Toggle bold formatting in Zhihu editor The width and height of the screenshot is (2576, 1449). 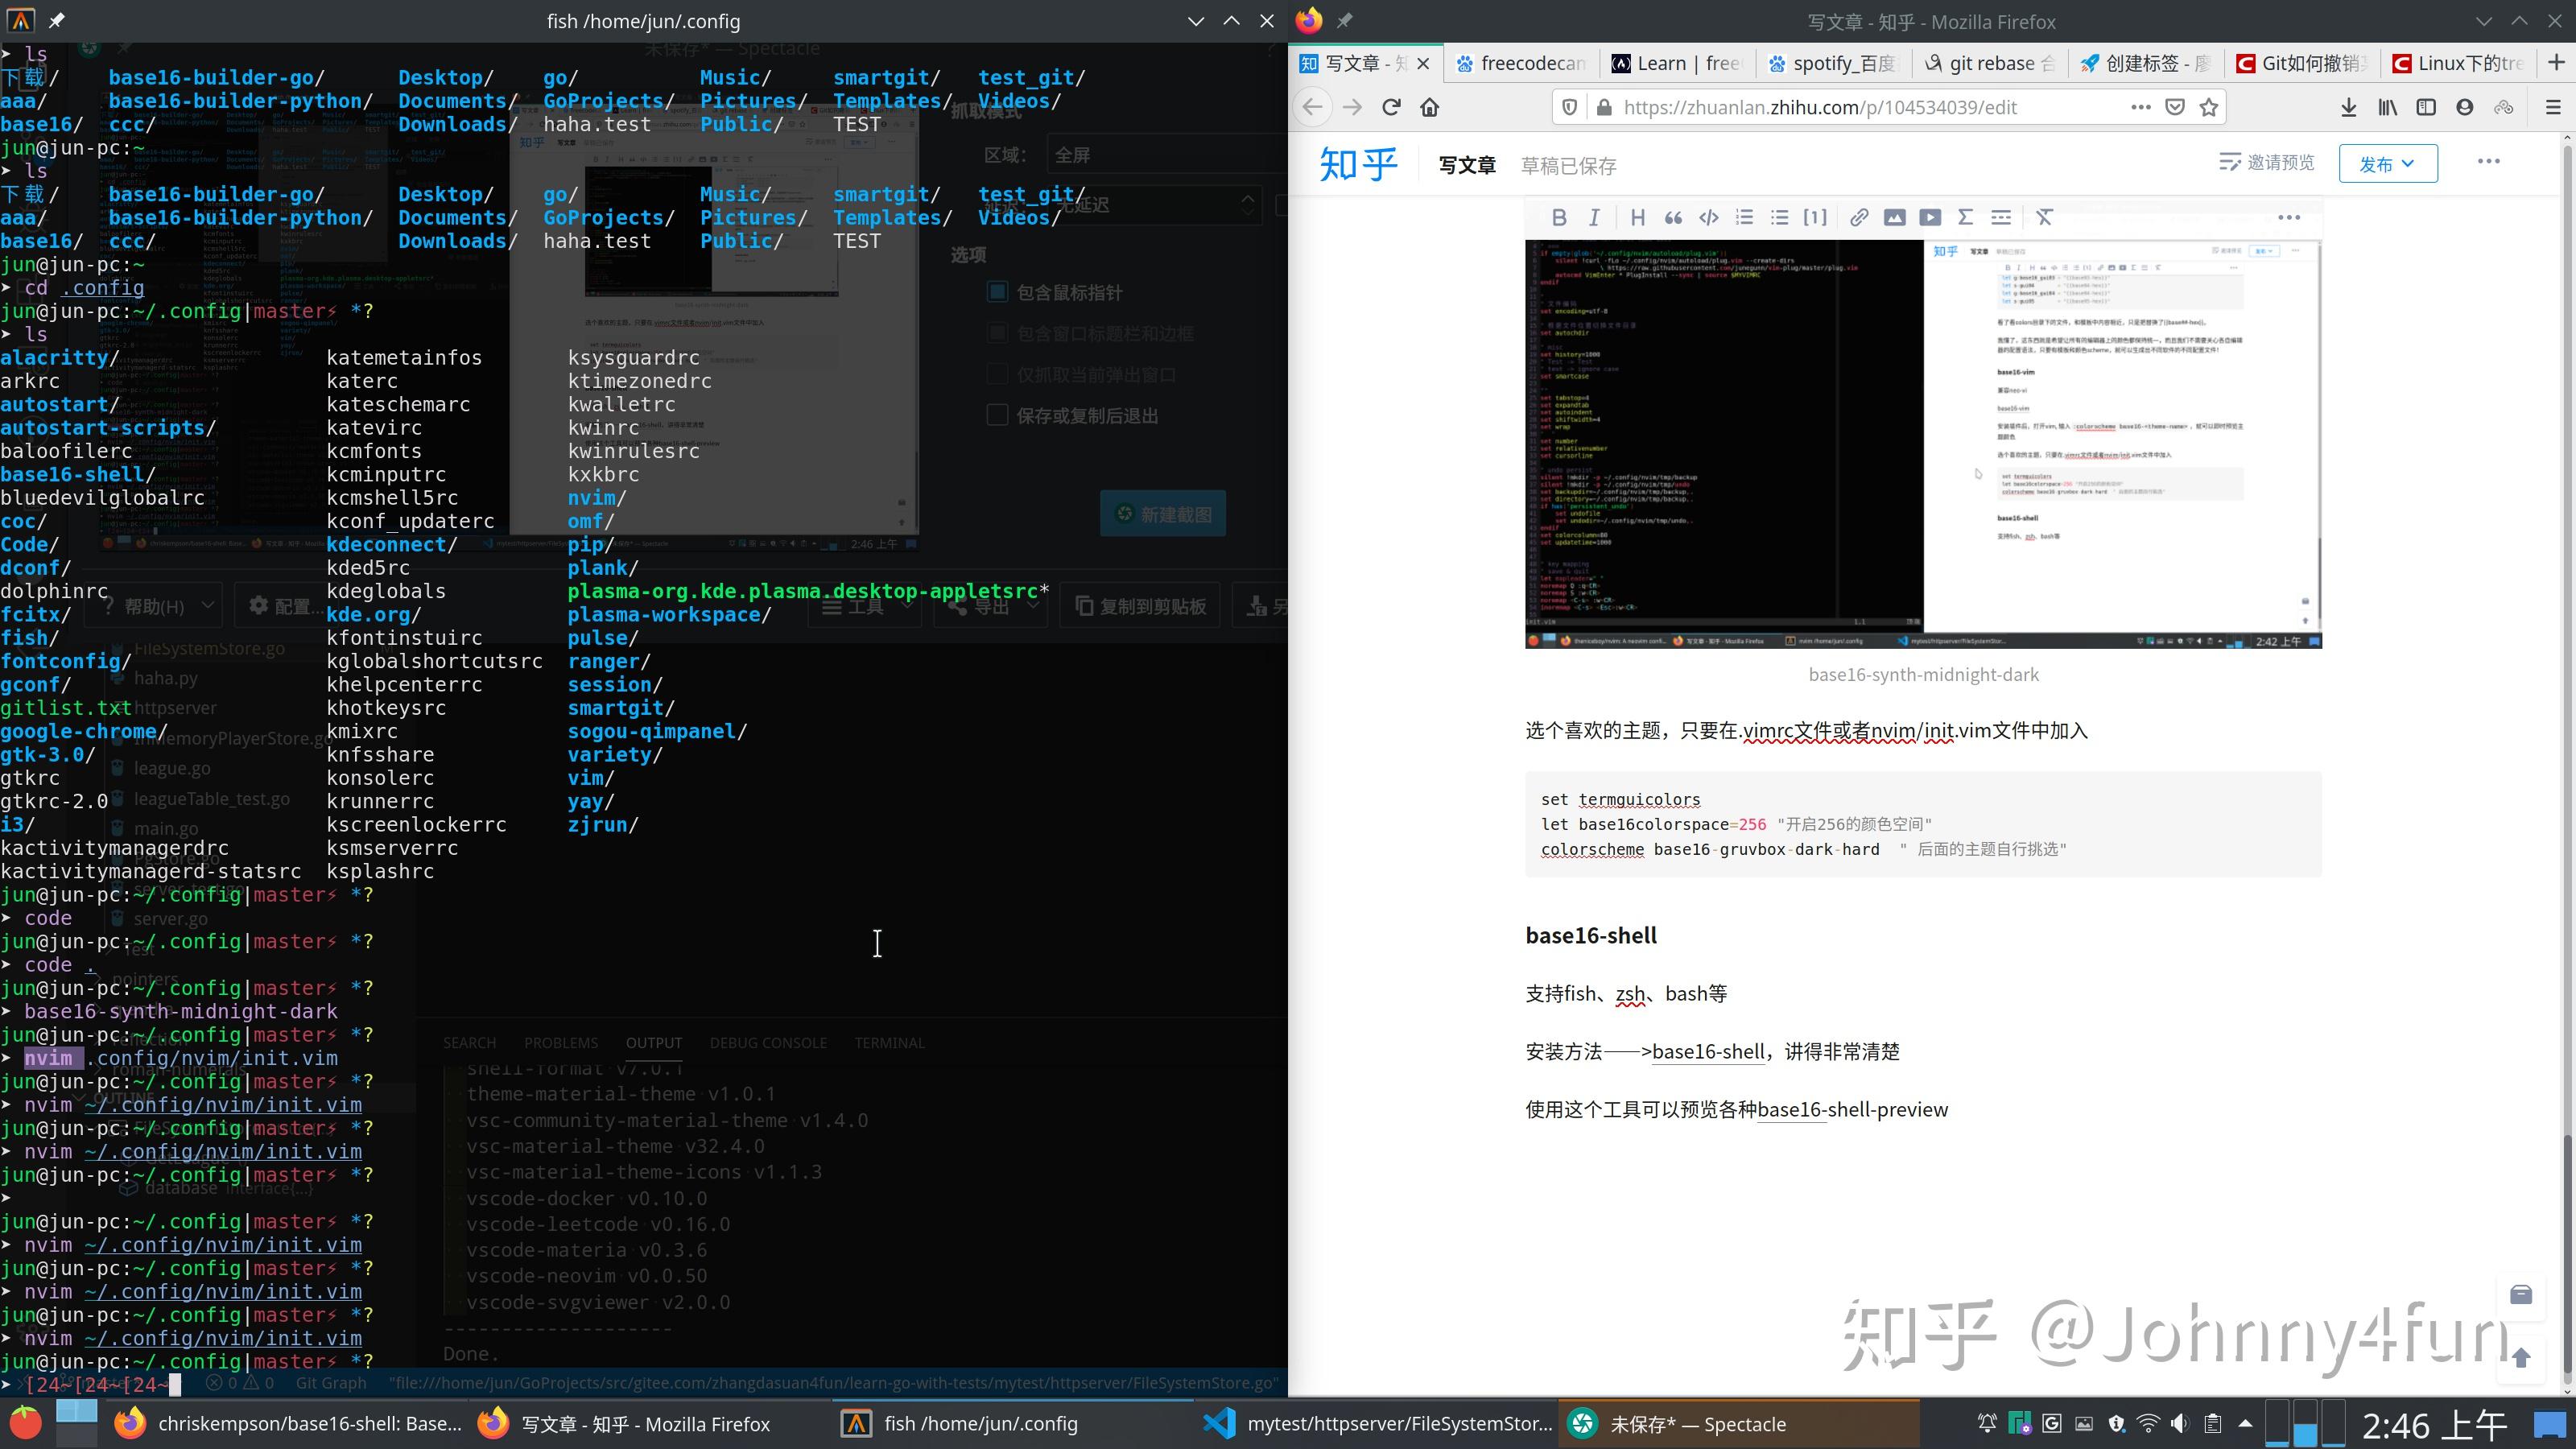(x=1559, y=217)
